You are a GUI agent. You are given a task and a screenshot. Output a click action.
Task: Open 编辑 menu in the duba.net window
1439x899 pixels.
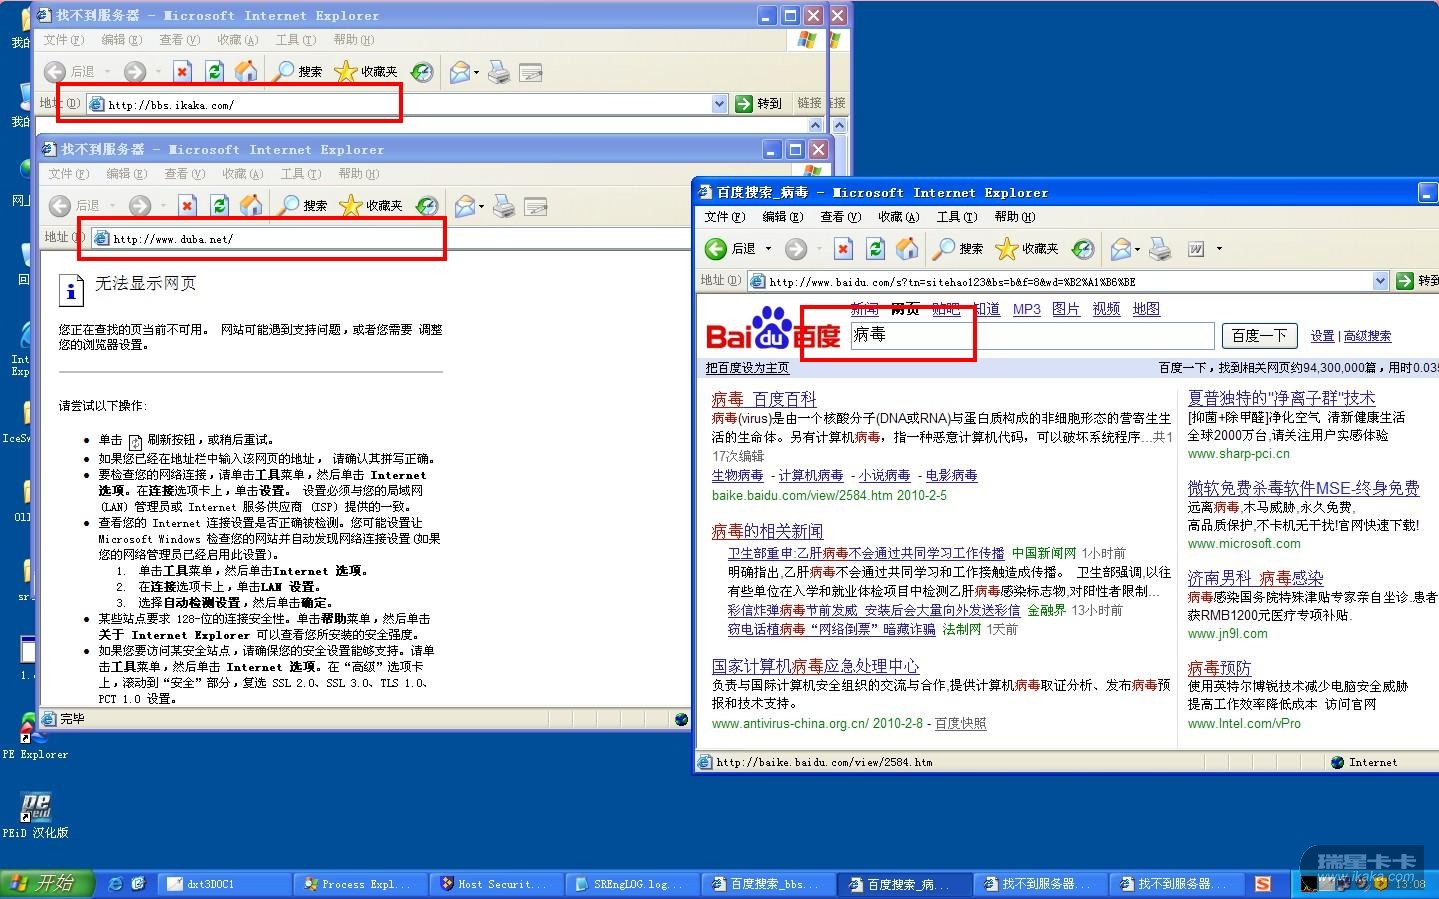(127, 174)
